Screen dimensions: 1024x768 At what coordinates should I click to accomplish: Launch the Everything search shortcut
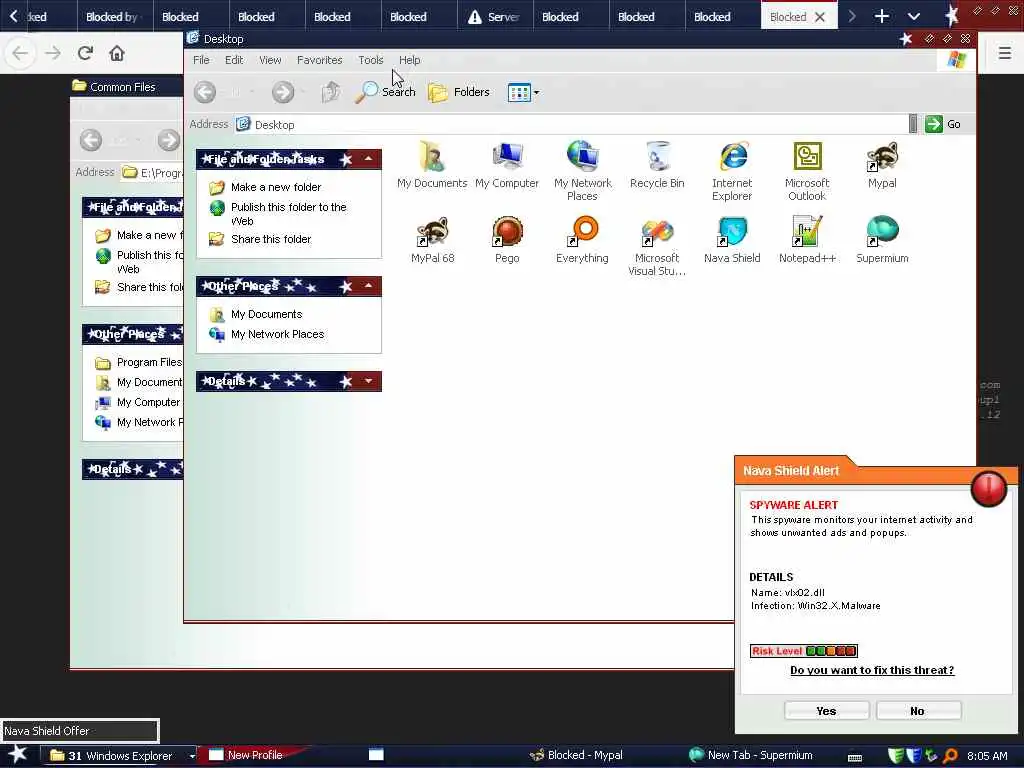pos(582,240)
